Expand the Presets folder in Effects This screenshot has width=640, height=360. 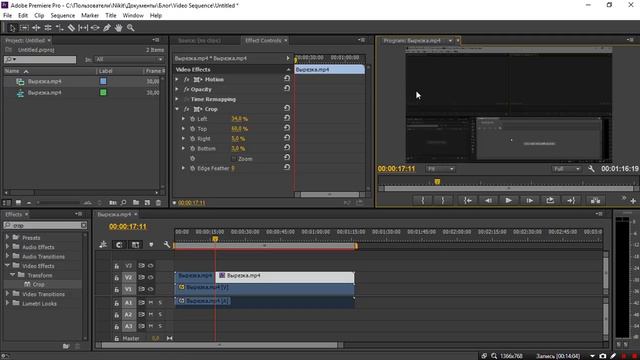(7, 237)
